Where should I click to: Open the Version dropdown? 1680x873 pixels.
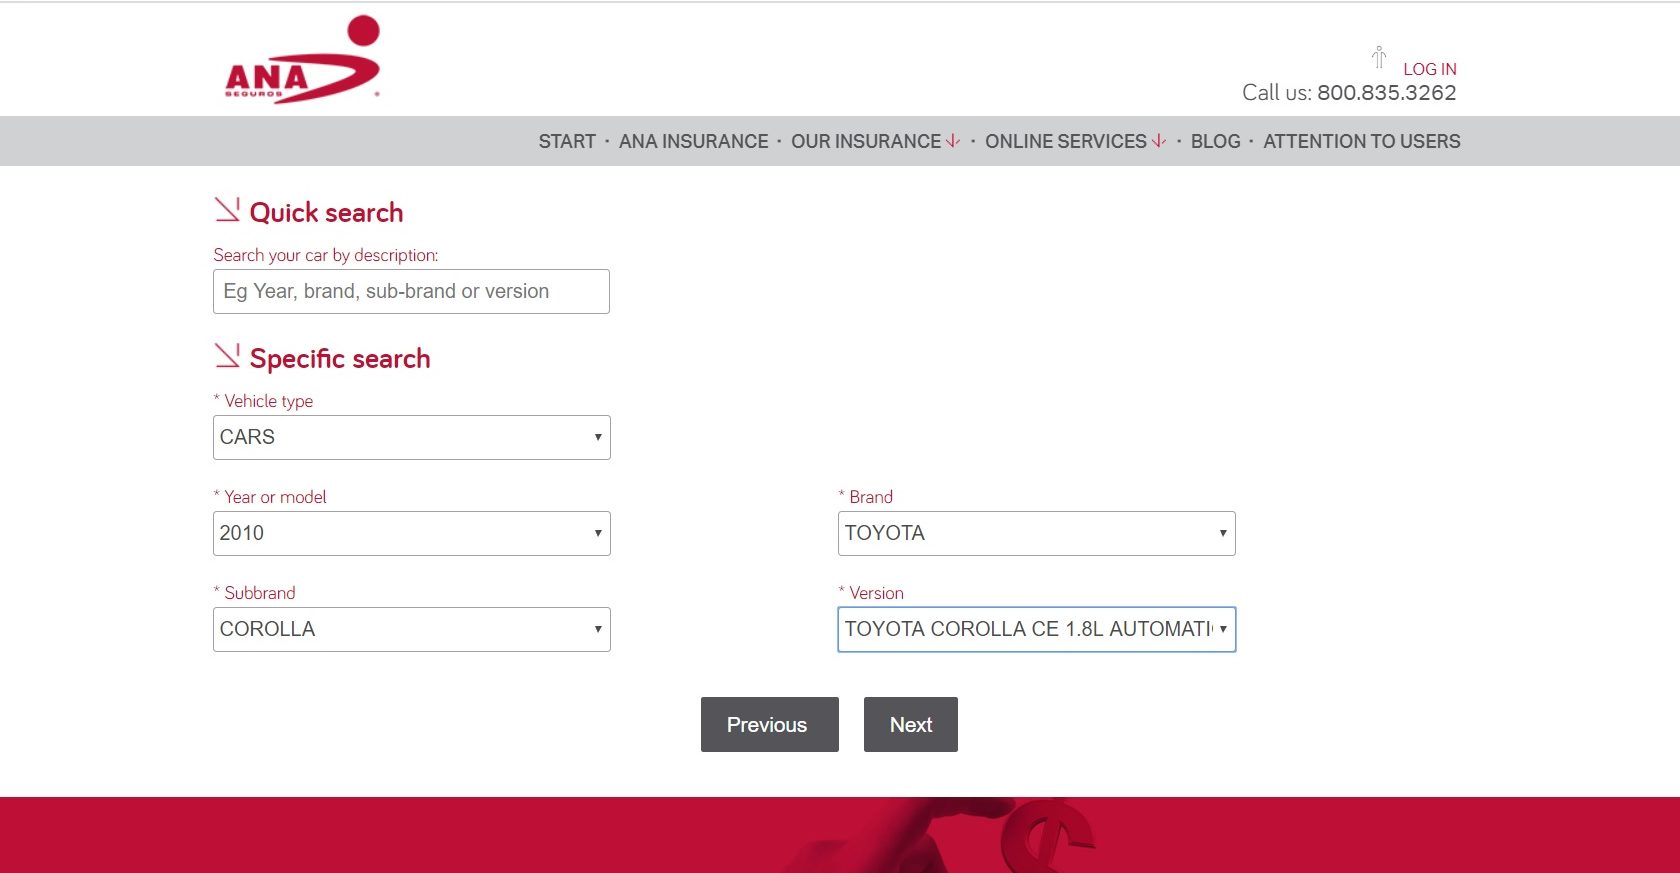[1036, 629]
